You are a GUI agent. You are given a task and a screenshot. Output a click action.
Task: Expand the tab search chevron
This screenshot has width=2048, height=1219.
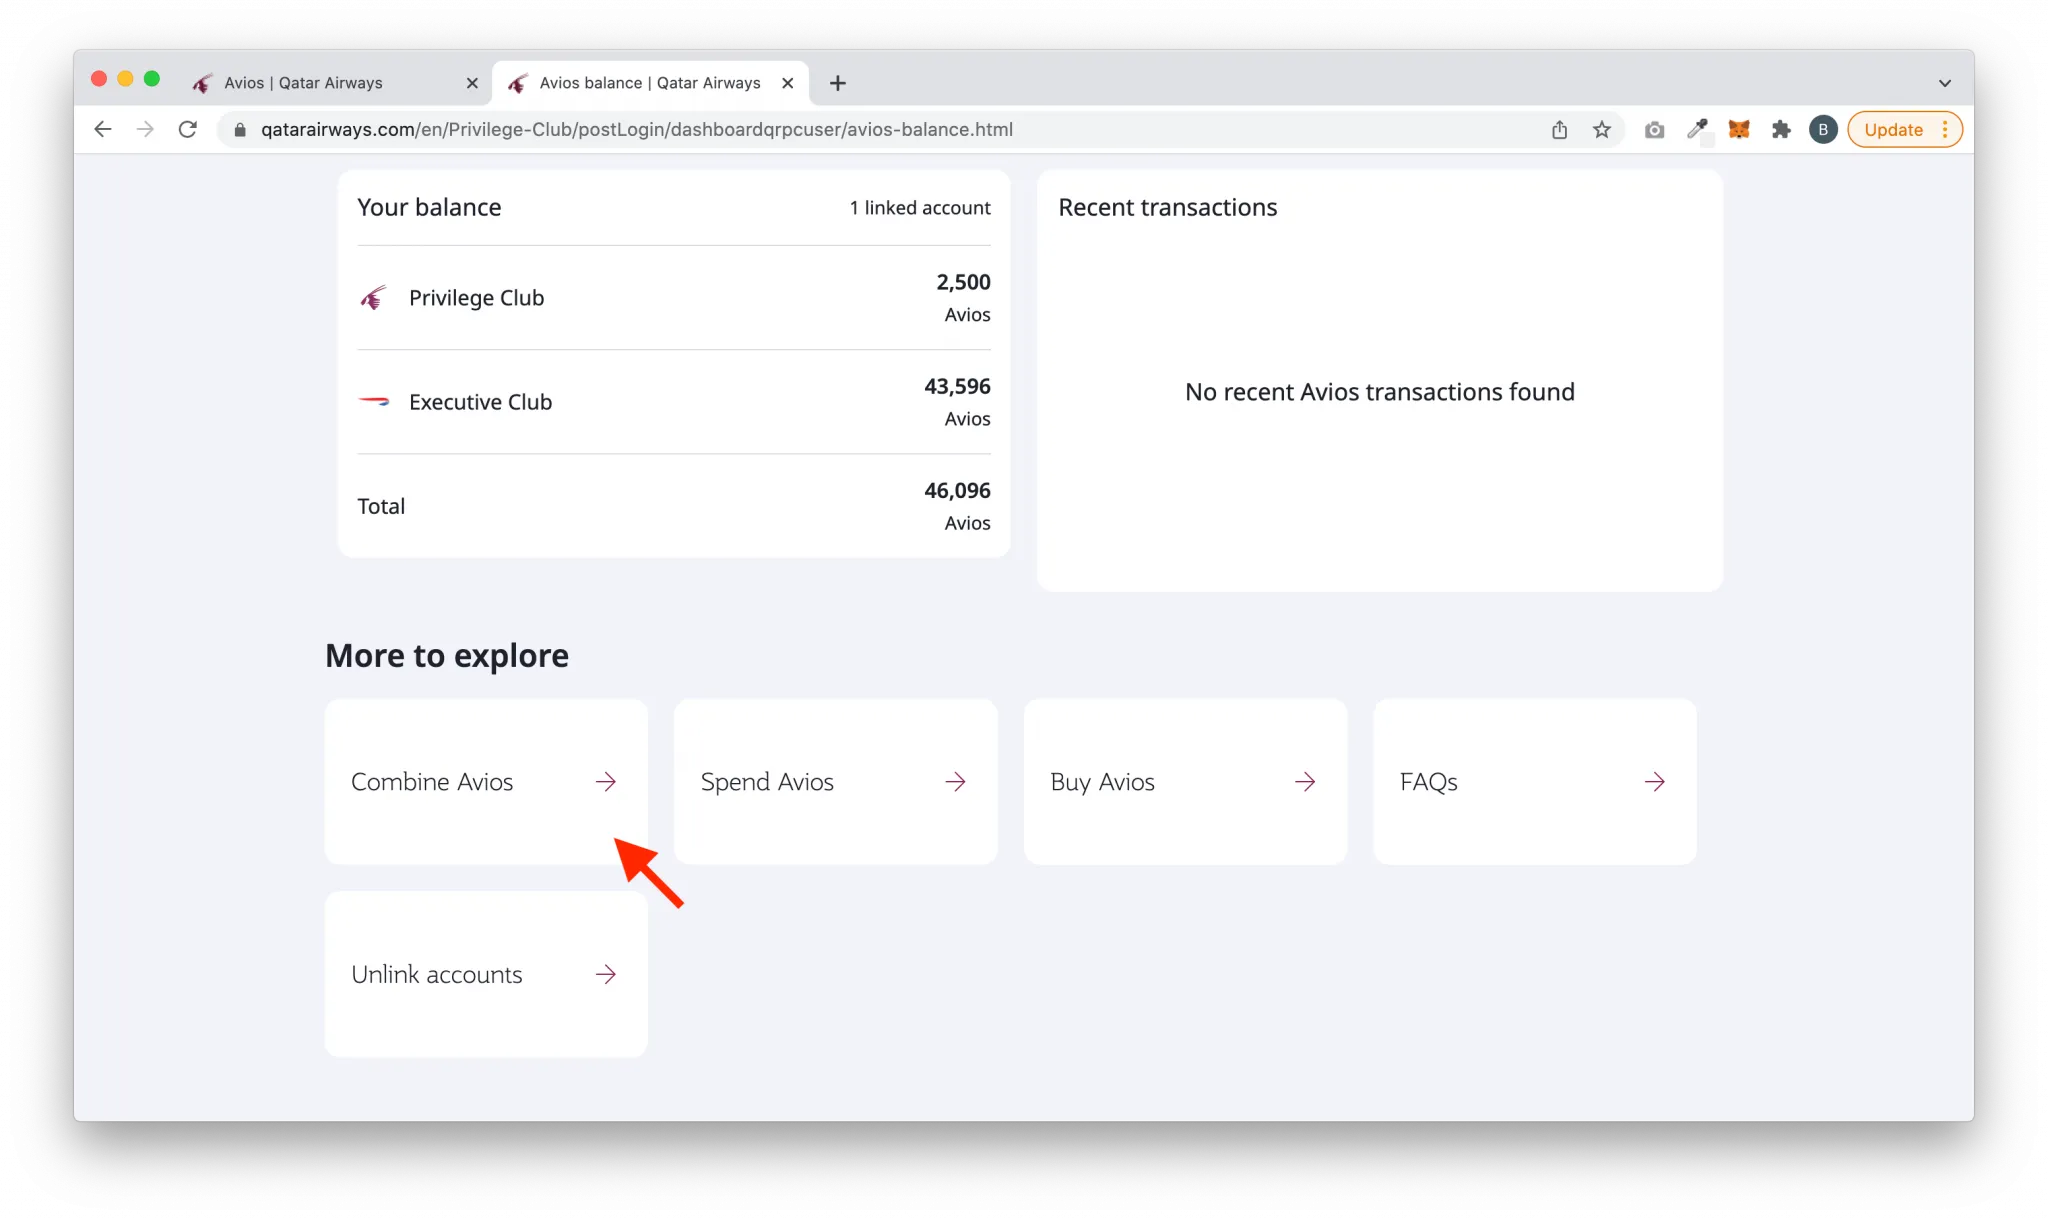(1945, 83)
